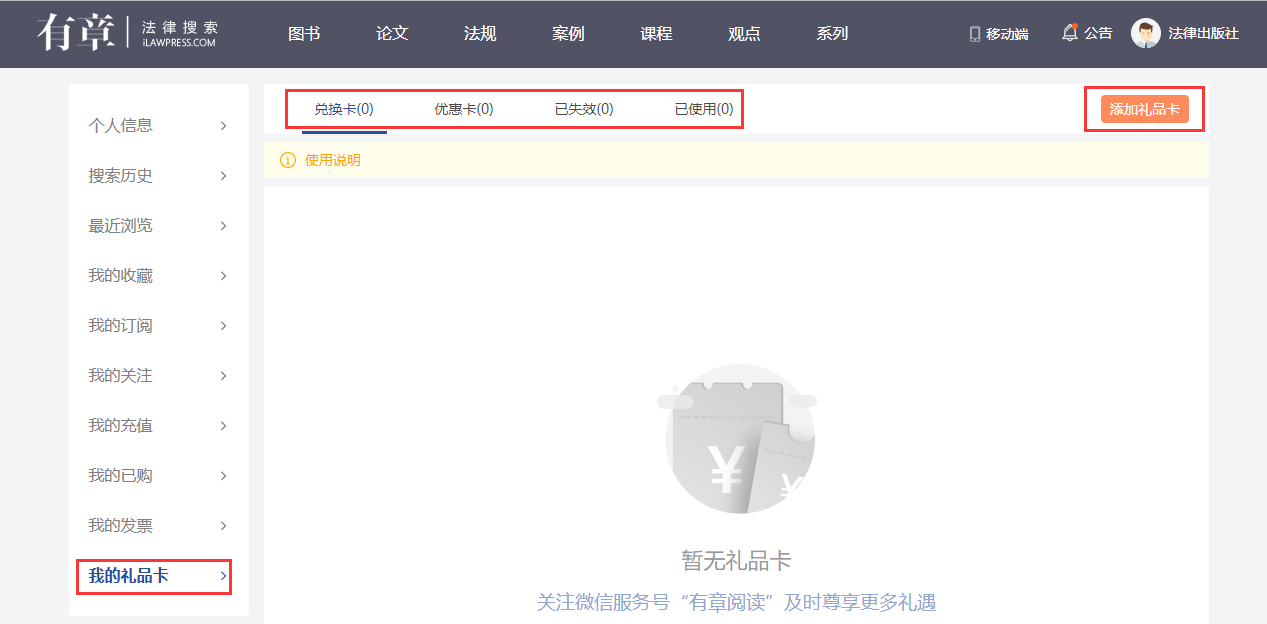
Task: Select the 兑换卡(0) tab
Action: click(x=344, y=110)
